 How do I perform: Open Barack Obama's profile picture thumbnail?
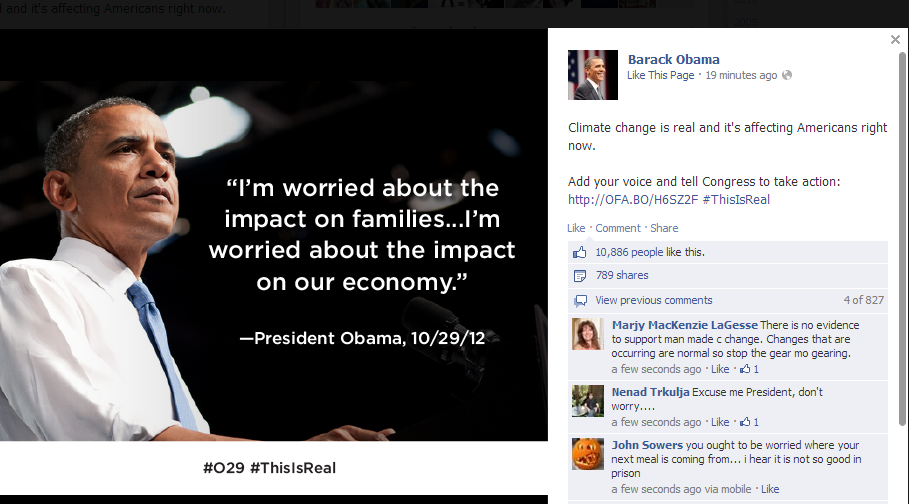click(x=592, y=75)
